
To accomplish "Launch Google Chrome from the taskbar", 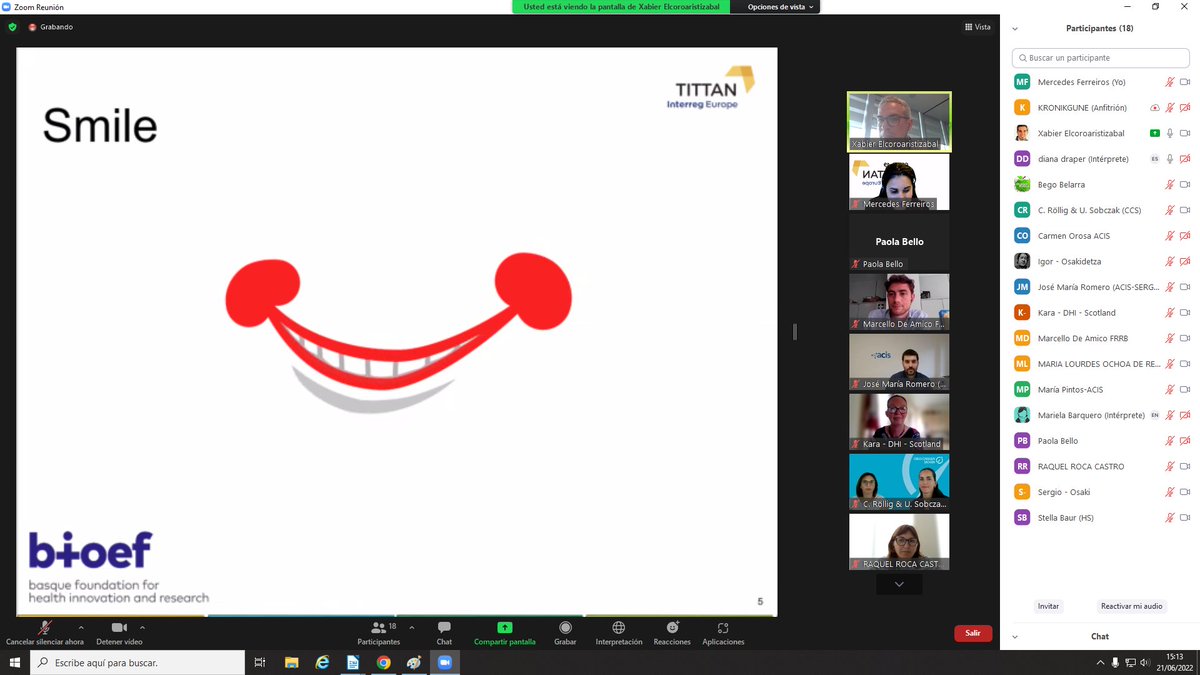I will (x=384, y=662).
